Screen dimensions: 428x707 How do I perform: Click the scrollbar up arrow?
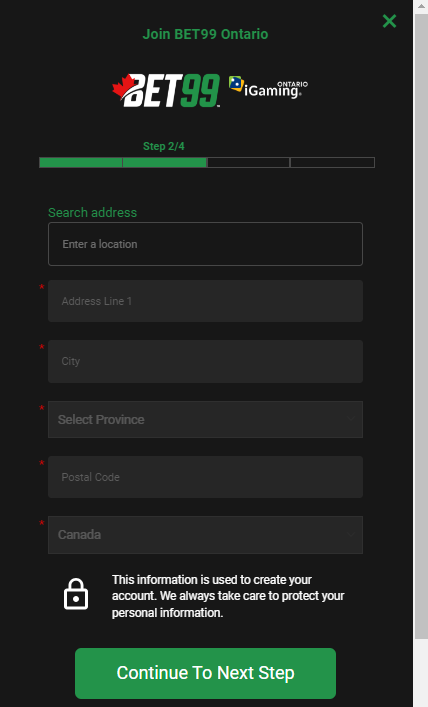(421, 6)
